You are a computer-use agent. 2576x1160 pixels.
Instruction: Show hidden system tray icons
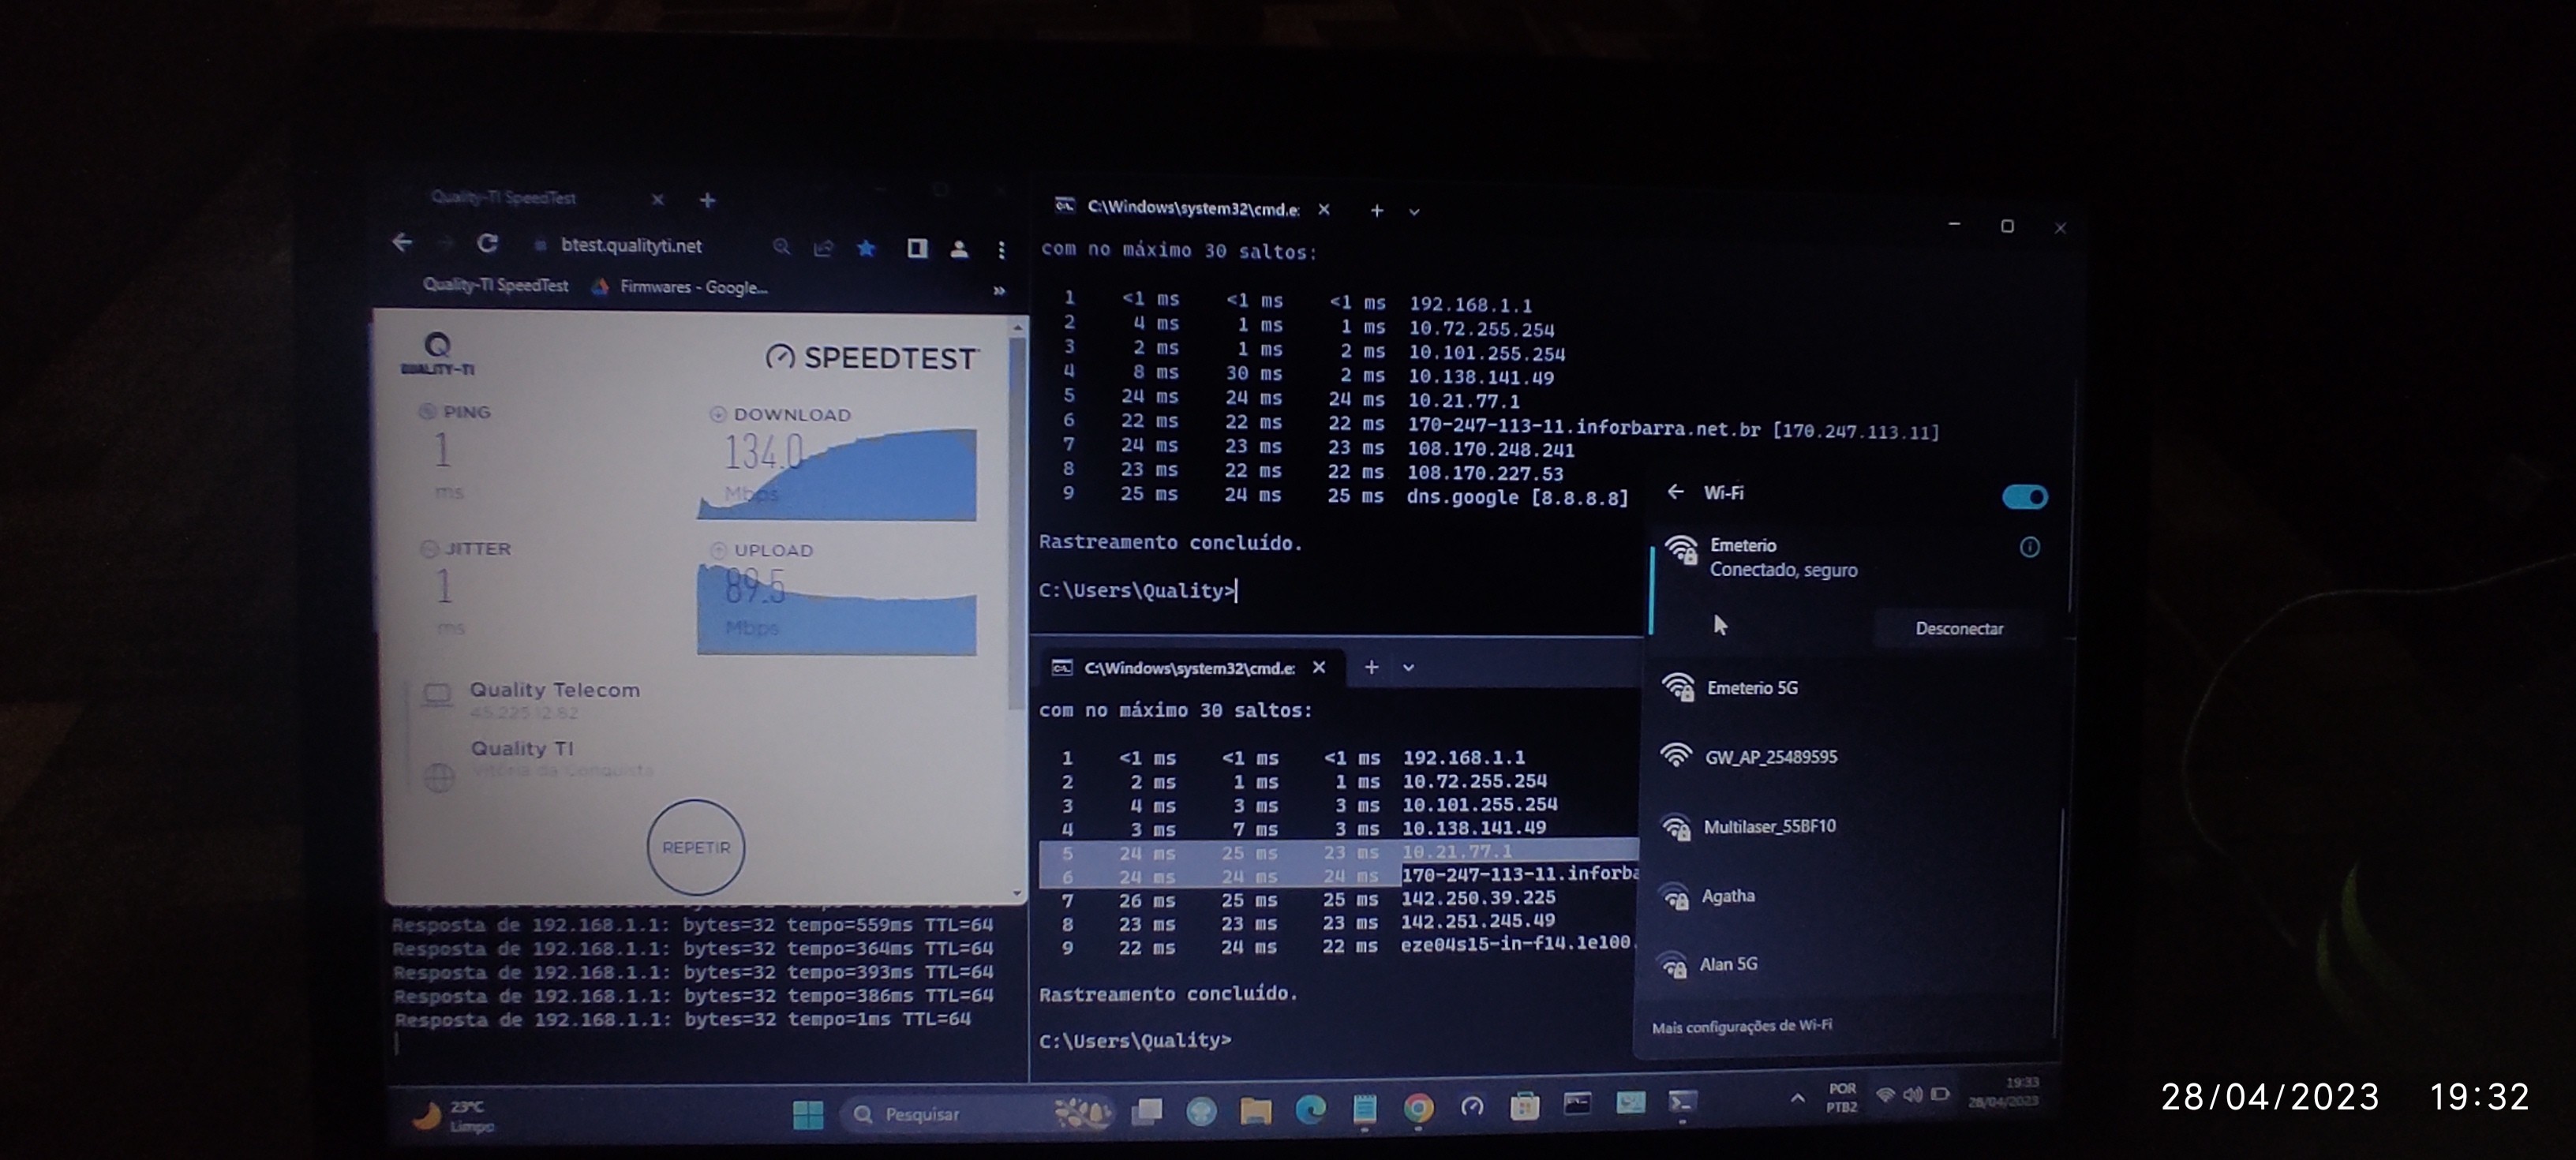tap(1797, 1098)
